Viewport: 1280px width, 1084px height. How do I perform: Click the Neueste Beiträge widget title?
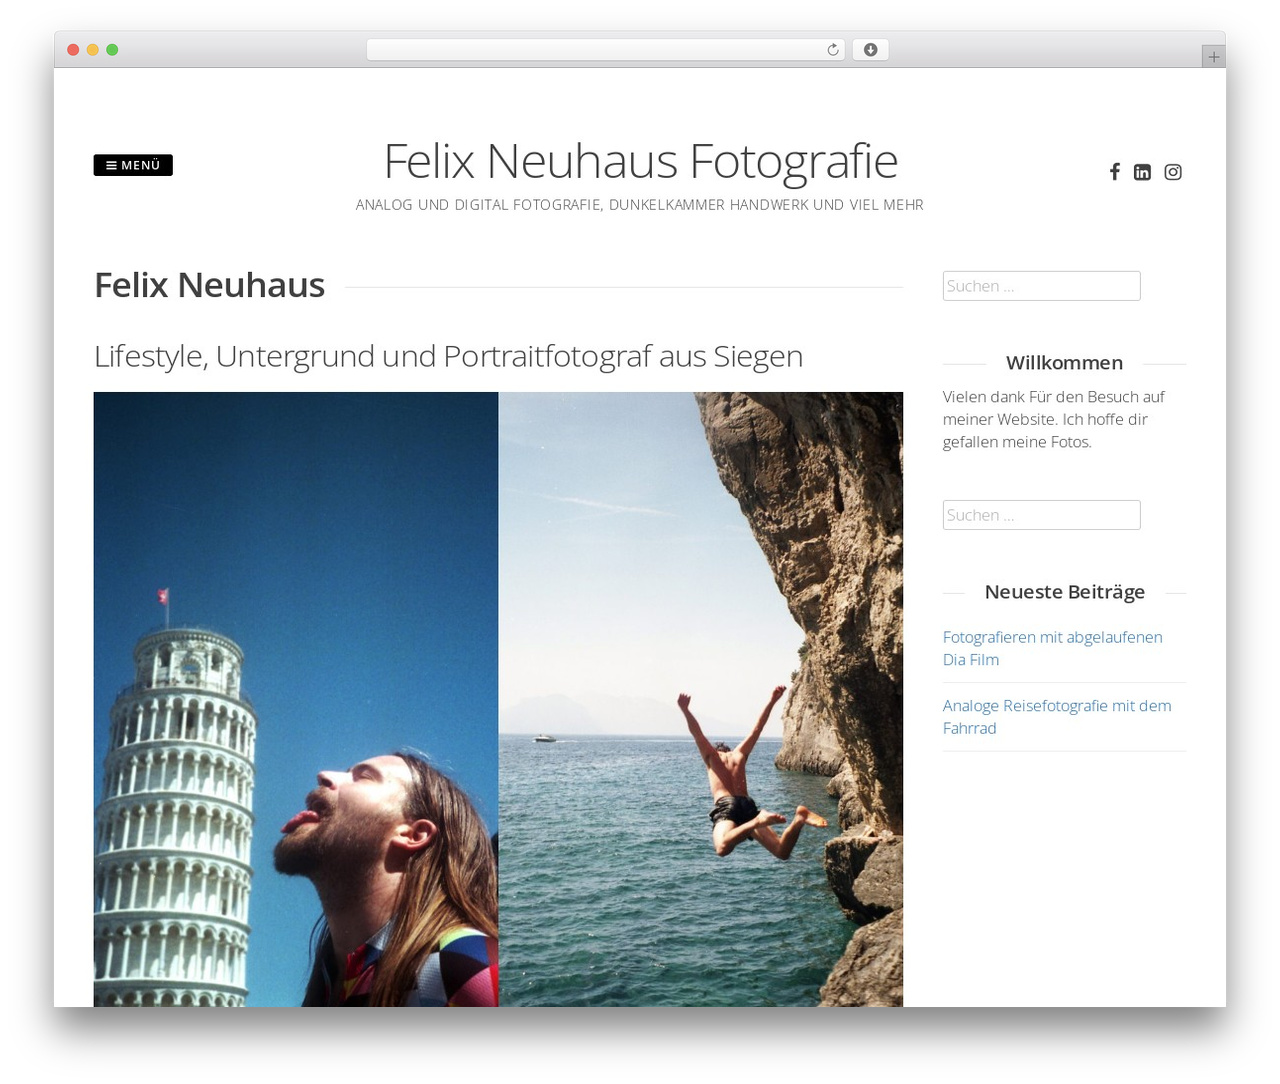1064,592
